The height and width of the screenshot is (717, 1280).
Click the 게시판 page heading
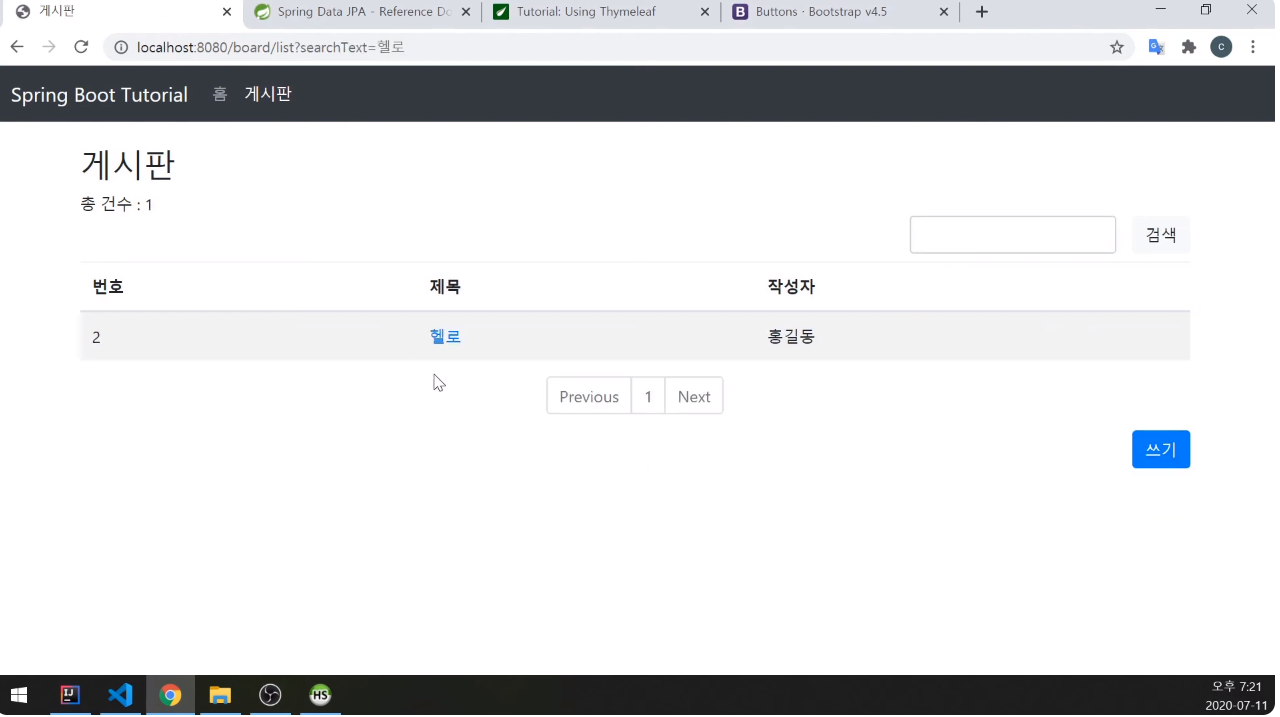[128, 164]
